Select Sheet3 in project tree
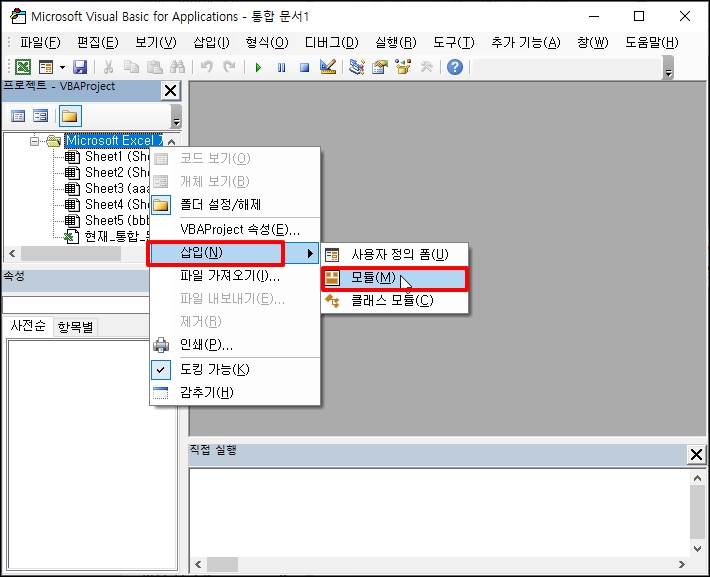Image resolution: width=710 pixels, height=577 pixels. pyautogui.click(x=108, y=188)
